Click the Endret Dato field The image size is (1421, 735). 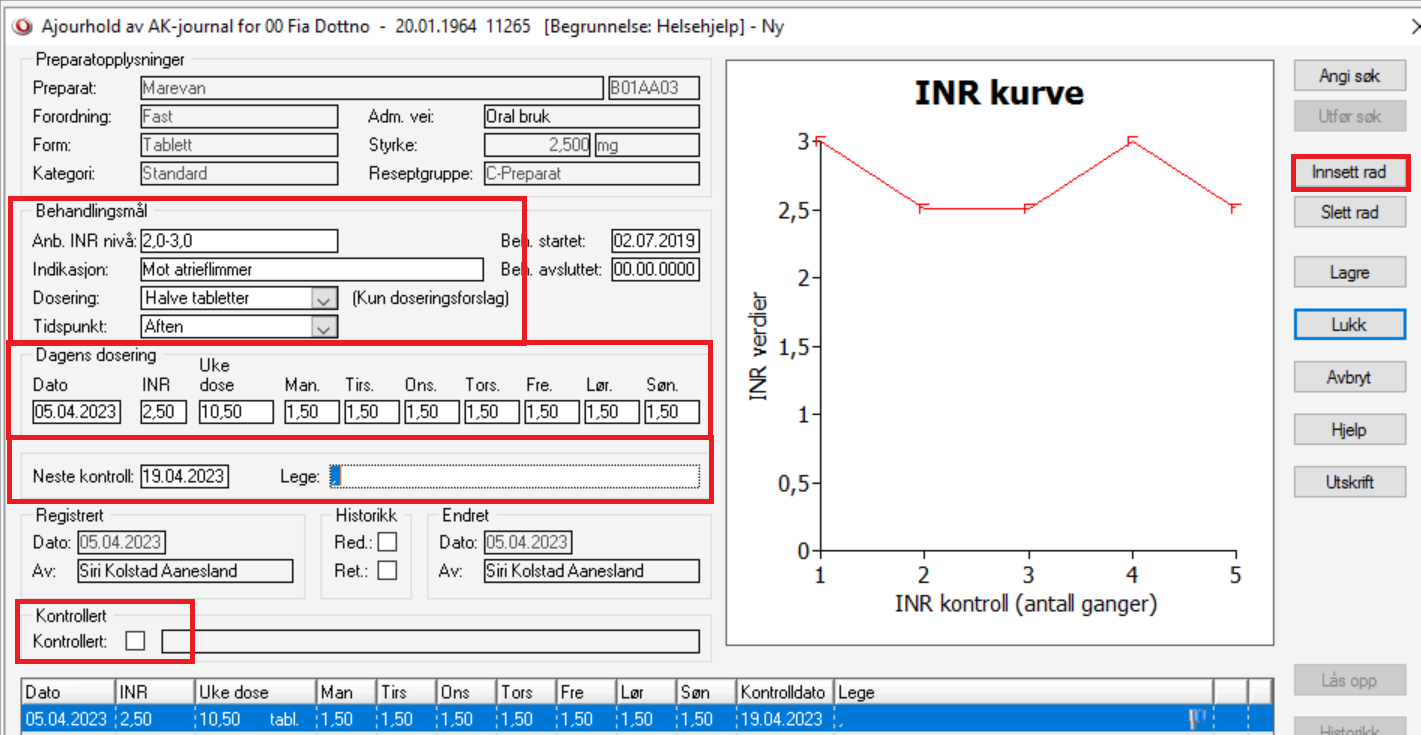[527, 543]
